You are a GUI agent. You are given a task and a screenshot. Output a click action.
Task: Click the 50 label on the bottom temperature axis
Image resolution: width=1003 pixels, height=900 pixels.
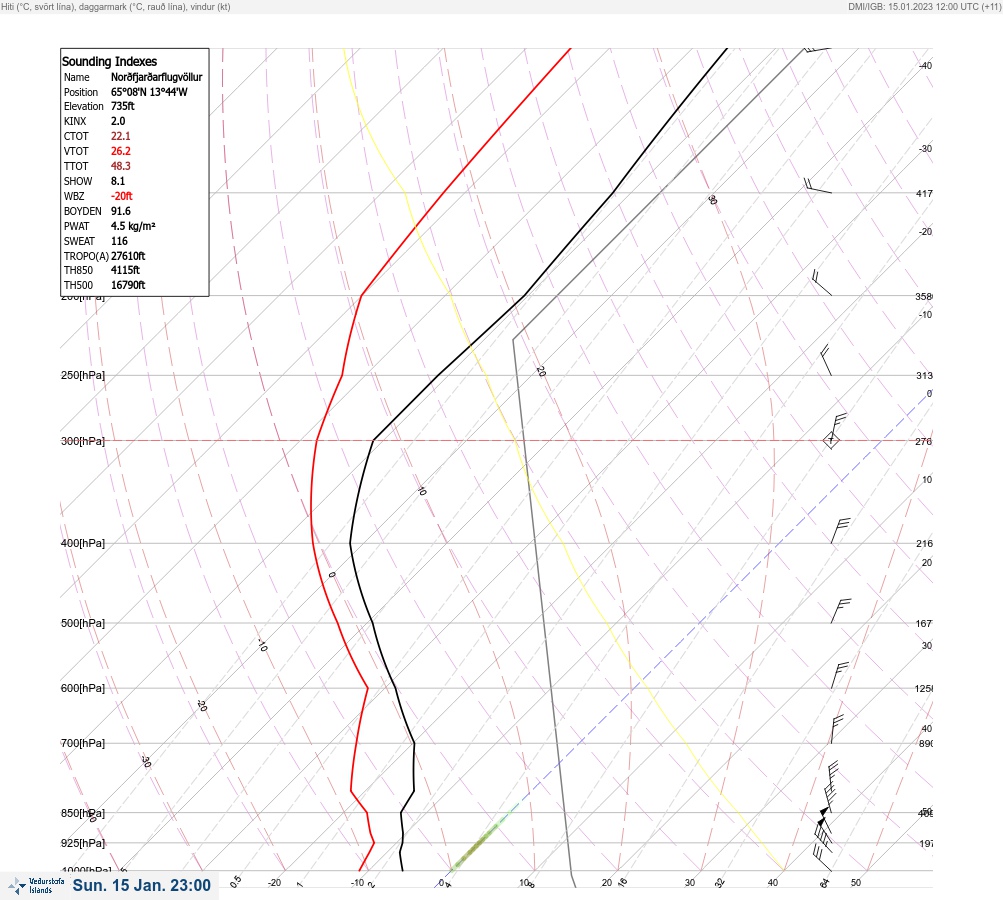pyautogui.click(x=856, y=883)
